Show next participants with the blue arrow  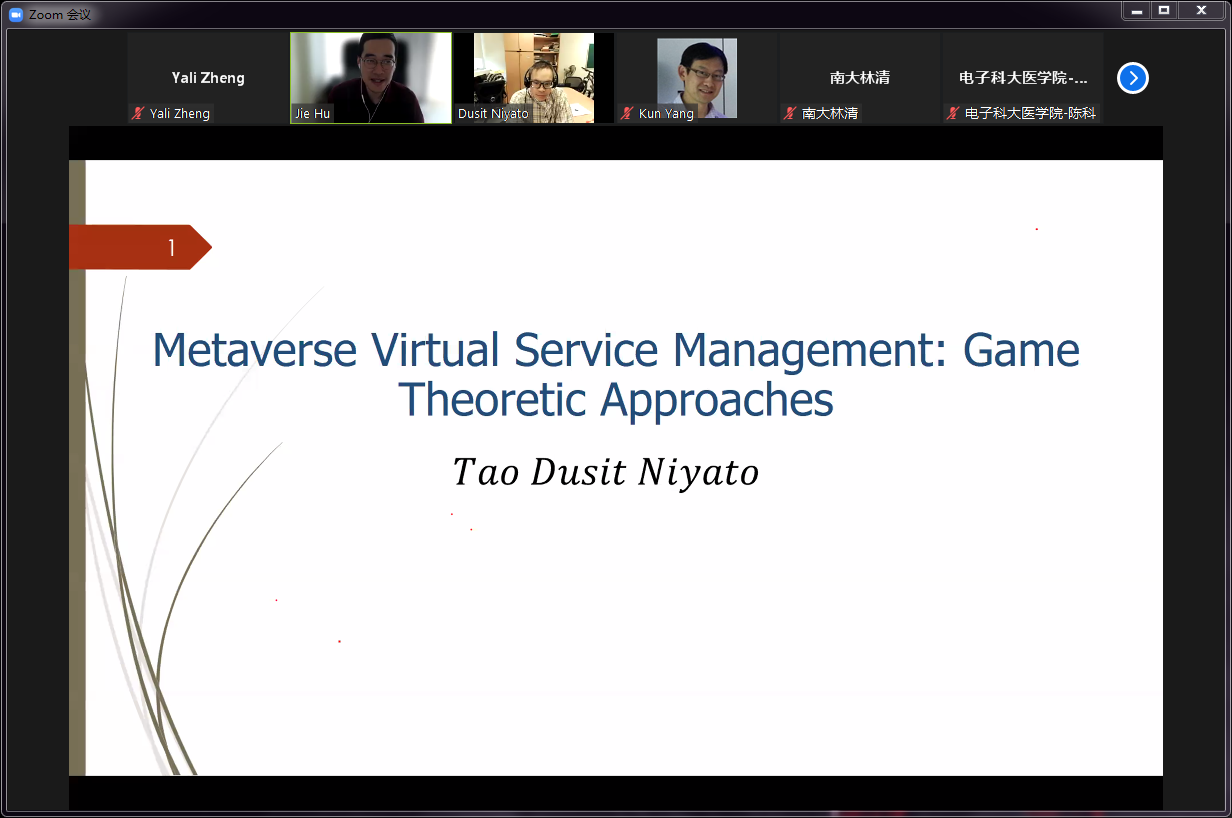pos(1132,78)
